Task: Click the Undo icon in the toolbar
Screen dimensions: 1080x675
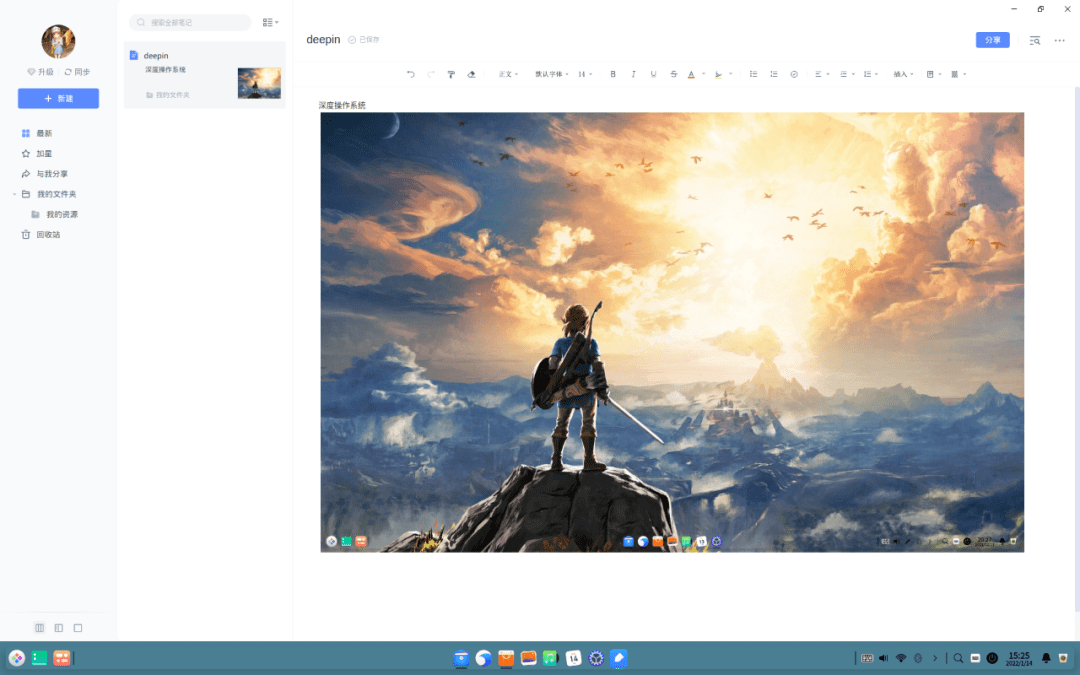Action: [410, 74]
